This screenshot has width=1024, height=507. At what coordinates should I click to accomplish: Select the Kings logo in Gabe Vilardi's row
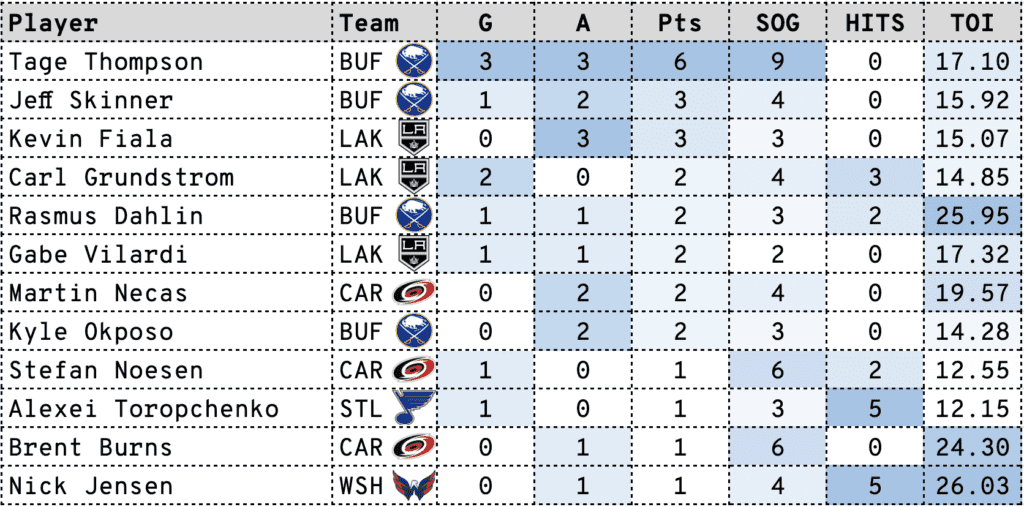click(x=413, y=255)
